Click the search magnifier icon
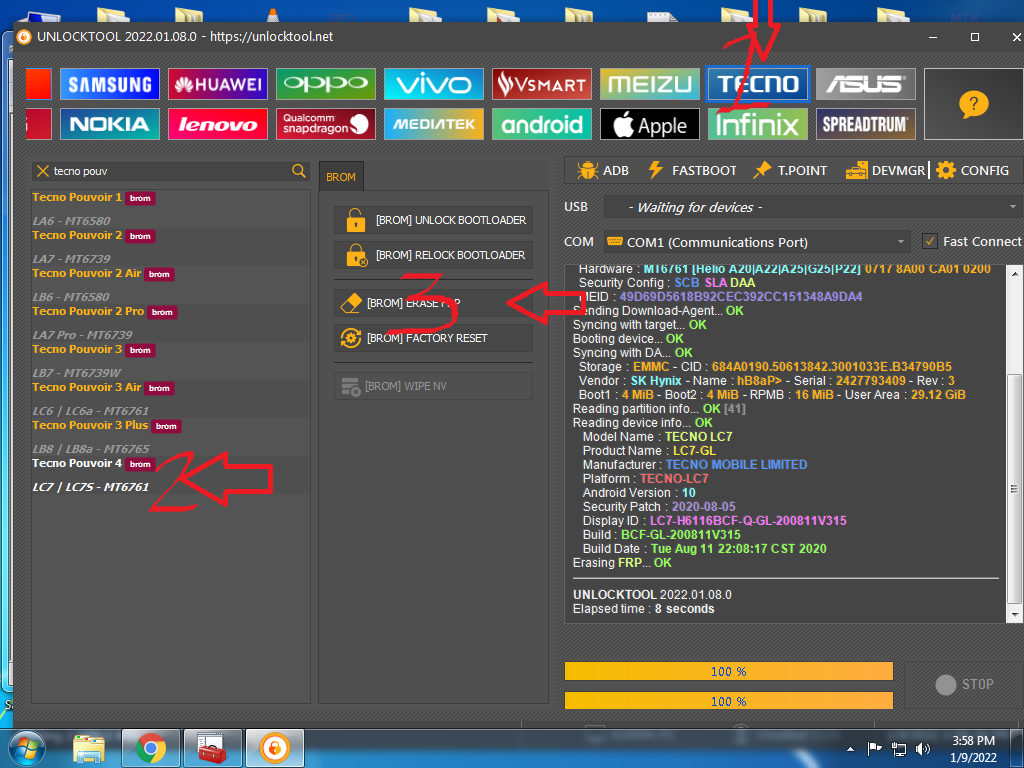The image size is (1024, 768). click(299, 171)
